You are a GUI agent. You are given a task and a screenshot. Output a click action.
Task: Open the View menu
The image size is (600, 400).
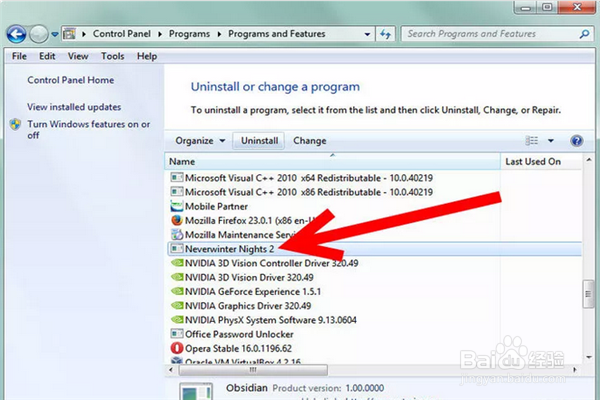(78, 56)
